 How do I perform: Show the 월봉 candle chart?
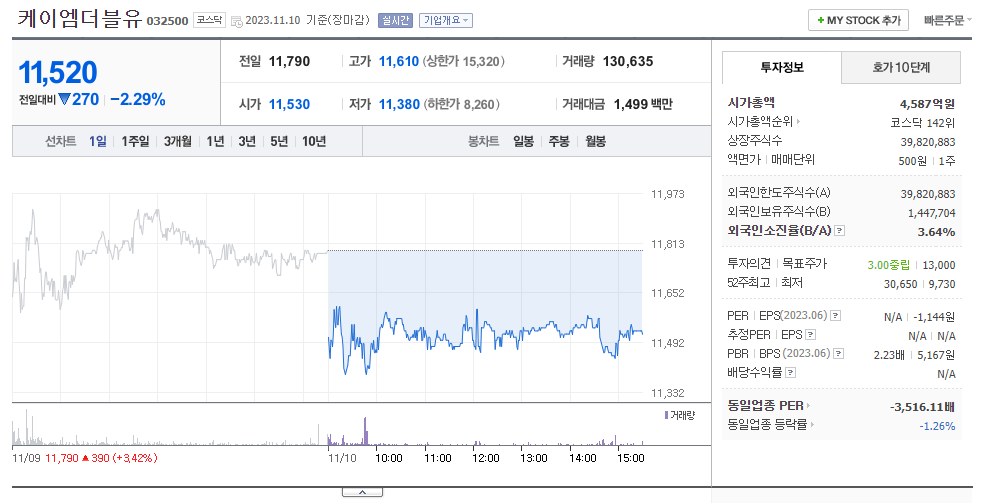tap(596, 142)
